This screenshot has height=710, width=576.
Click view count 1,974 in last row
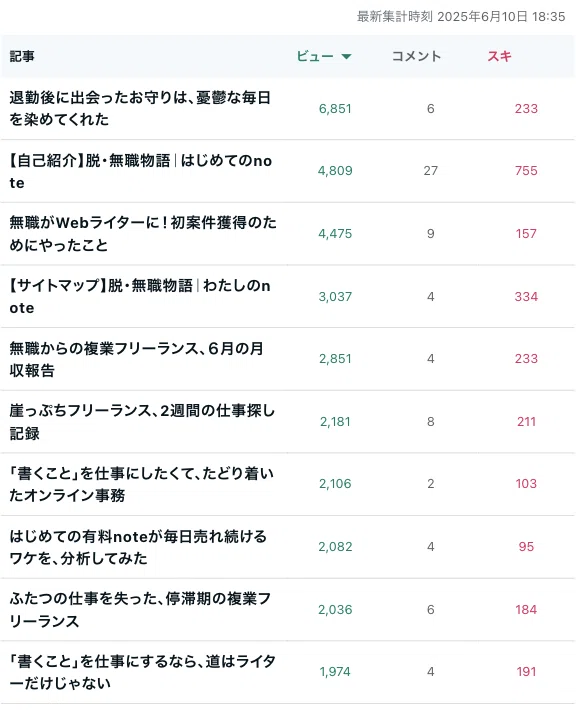[x=335, y=672]
